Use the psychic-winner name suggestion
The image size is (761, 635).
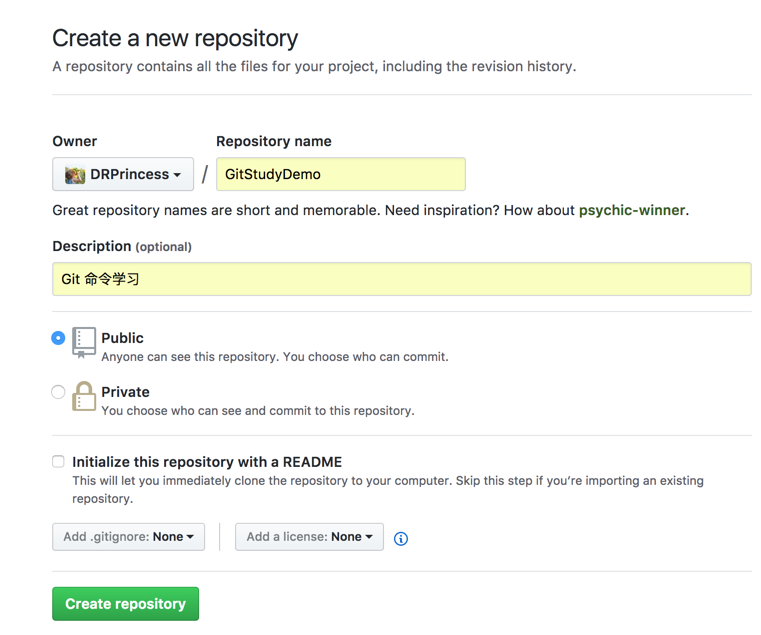tap(632, 210)
